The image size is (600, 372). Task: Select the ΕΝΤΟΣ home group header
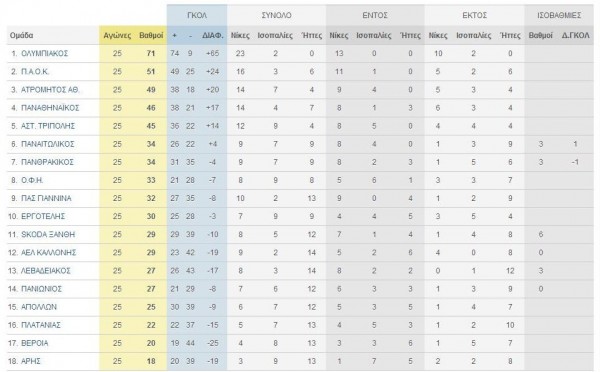click(375, 15)
